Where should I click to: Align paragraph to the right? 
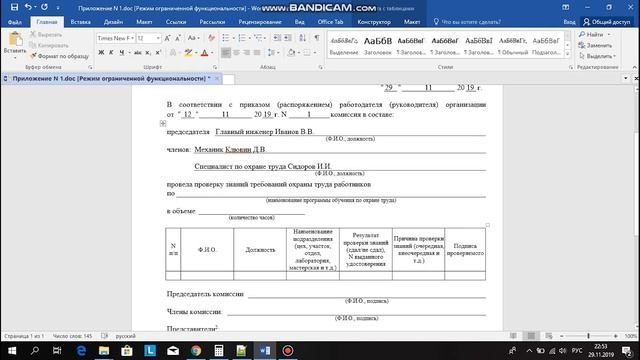(x=247, y=53)
